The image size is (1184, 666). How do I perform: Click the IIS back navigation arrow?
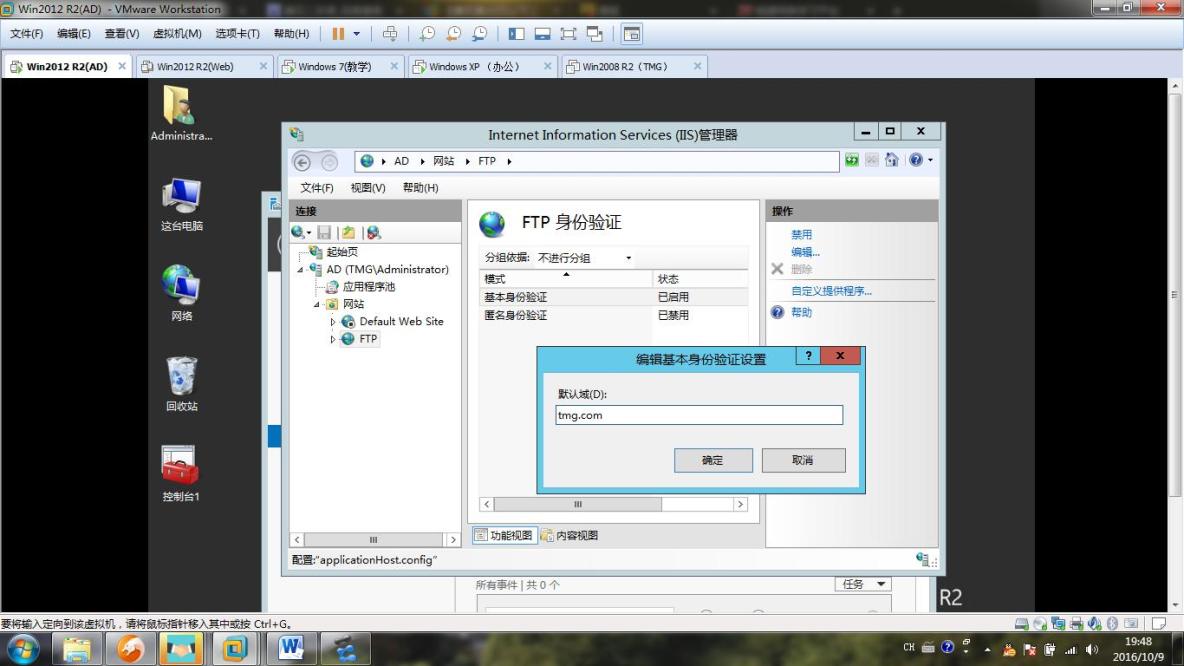tap(302, 162)
